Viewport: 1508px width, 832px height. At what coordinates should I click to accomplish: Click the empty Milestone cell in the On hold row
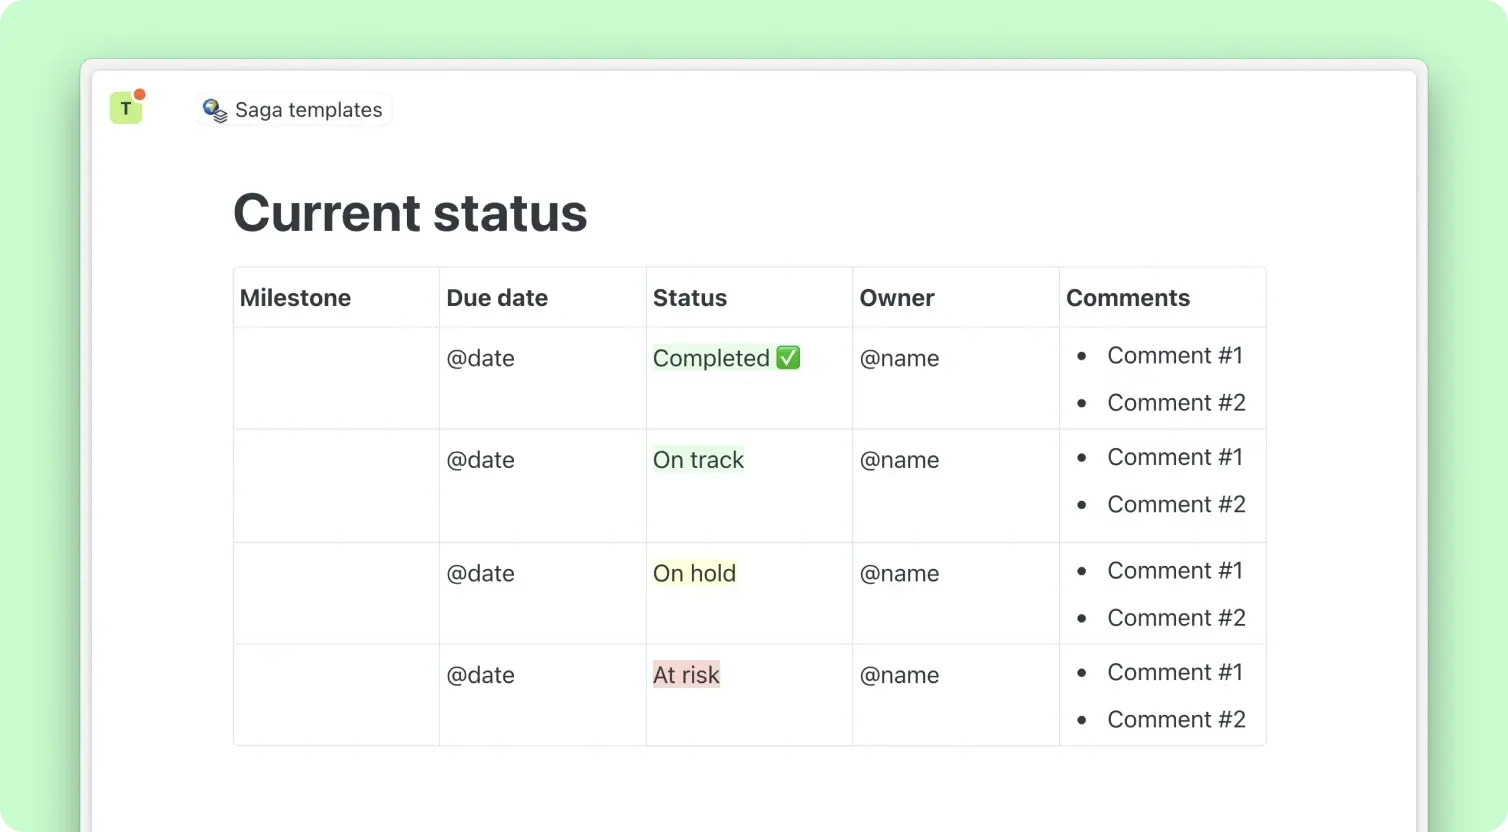click(336, 593)
